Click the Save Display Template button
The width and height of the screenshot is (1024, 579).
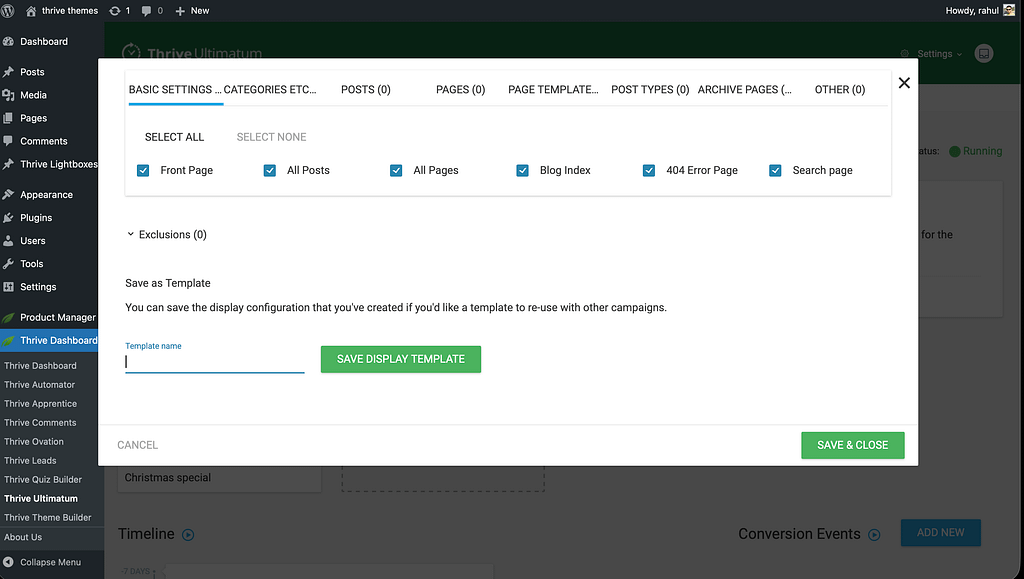coord(400,359)
